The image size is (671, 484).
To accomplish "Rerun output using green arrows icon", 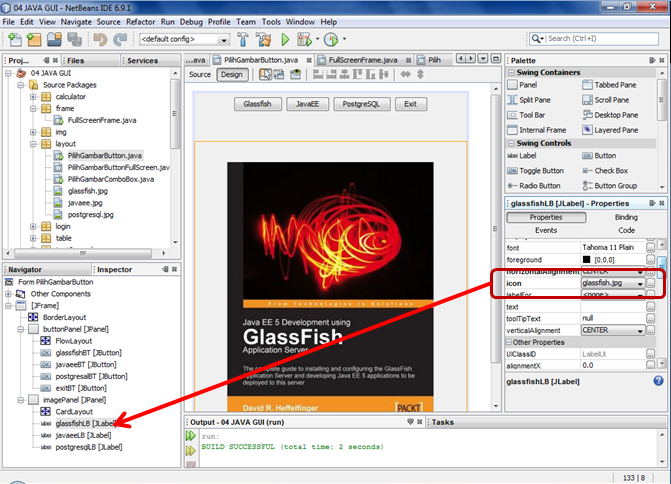I will (191, 436).
